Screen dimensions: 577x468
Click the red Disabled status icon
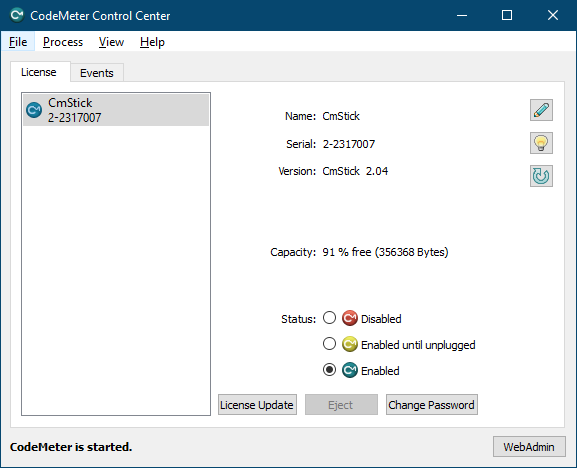point(350,318)
